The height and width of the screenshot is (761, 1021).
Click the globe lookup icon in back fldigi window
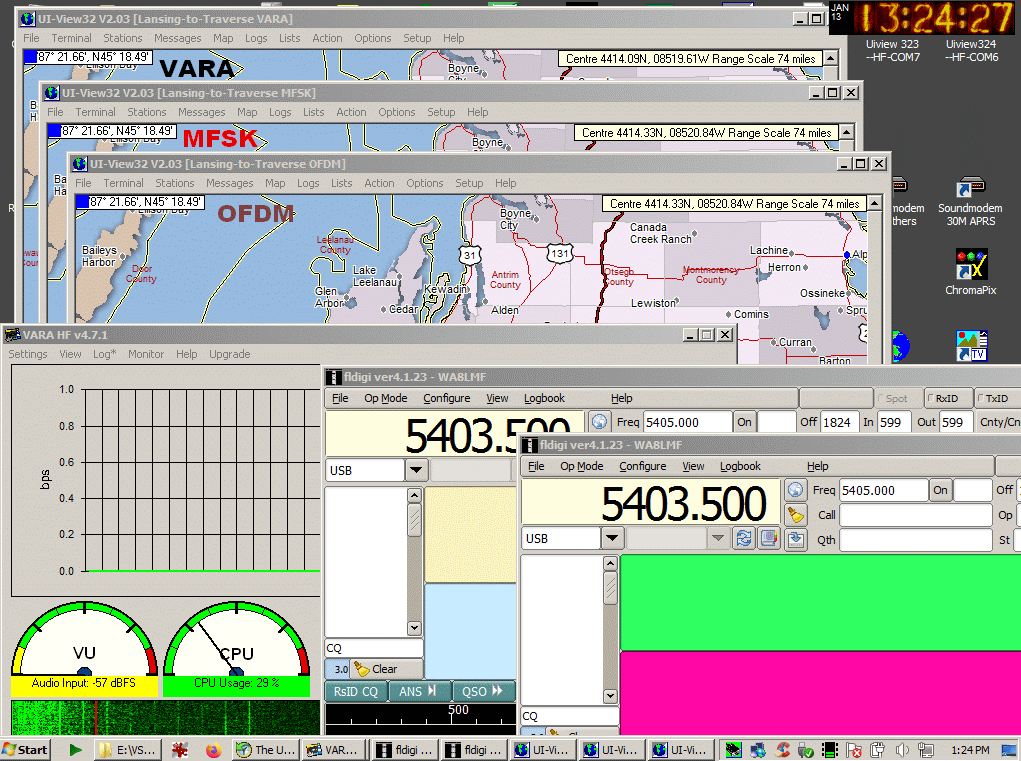coord(599,422)
